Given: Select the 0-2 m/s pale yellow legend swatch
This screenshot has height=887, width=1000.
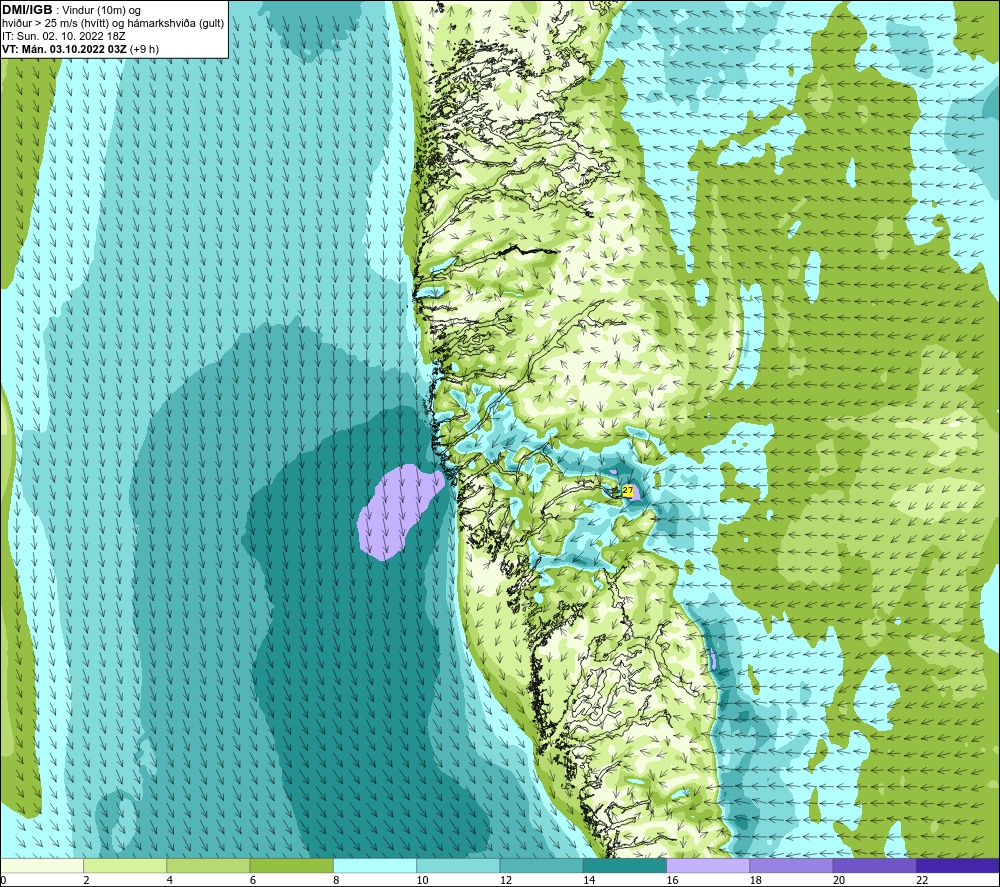Looking at the screenshot, I should pos(41,865).
